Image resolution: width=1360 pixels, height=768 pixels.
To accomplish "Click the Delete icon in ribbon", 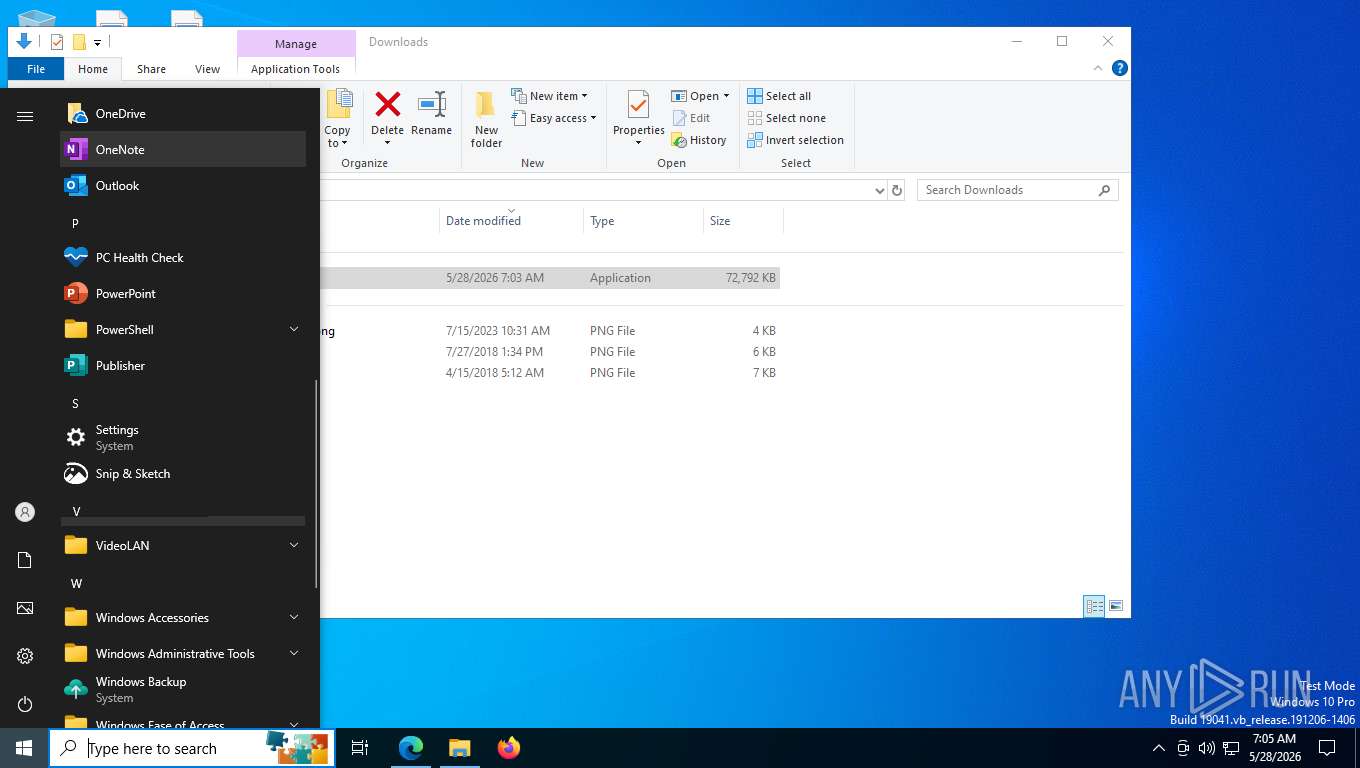I will coord(387,104).
